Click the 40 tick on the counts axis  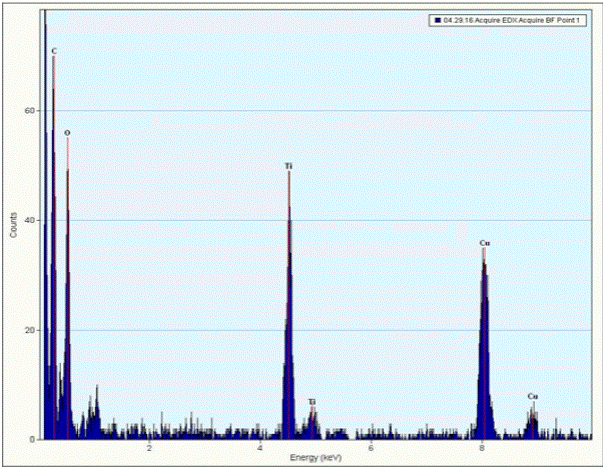[30, 220]
